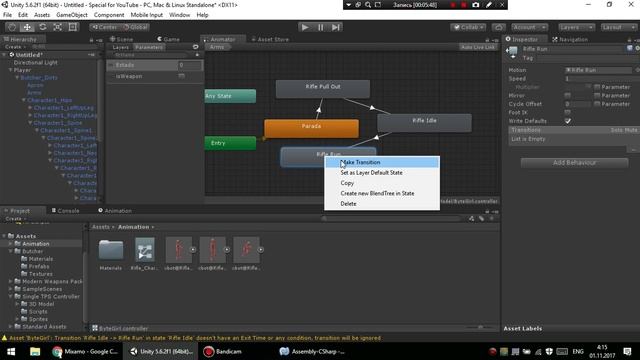Select the Rifle_Char animator controller asset
The width and height of the screenshot is (640, 360).
pos(144,250)
